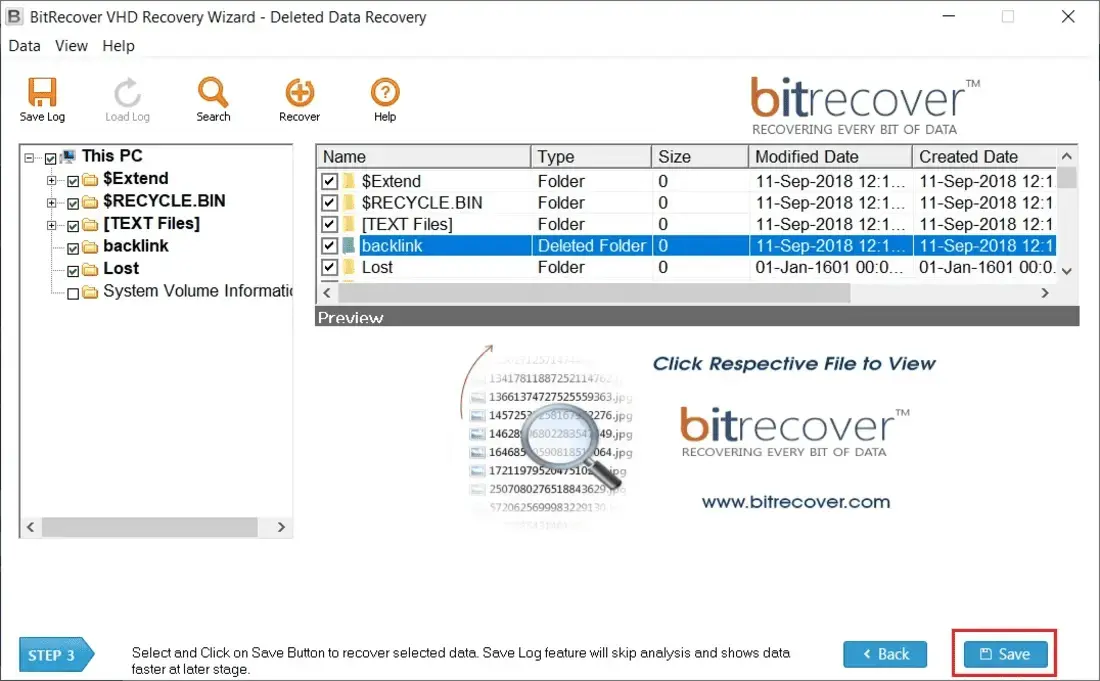Screen dimensions: 1100x681
Task: Click the Recover toolbar icon
Action: coord(300,93)
